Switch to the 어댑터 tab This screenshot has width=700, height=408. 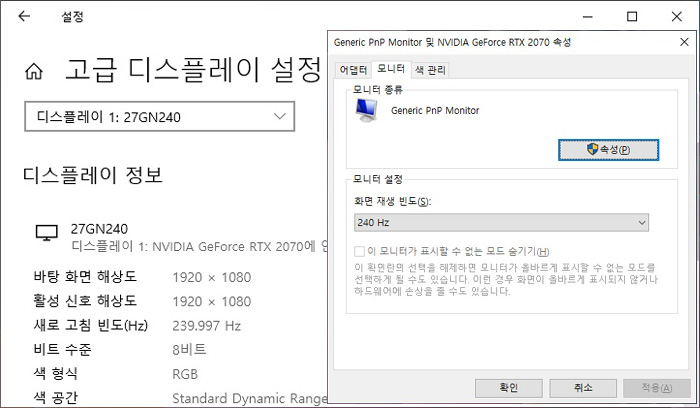click(x=353, y=70)
